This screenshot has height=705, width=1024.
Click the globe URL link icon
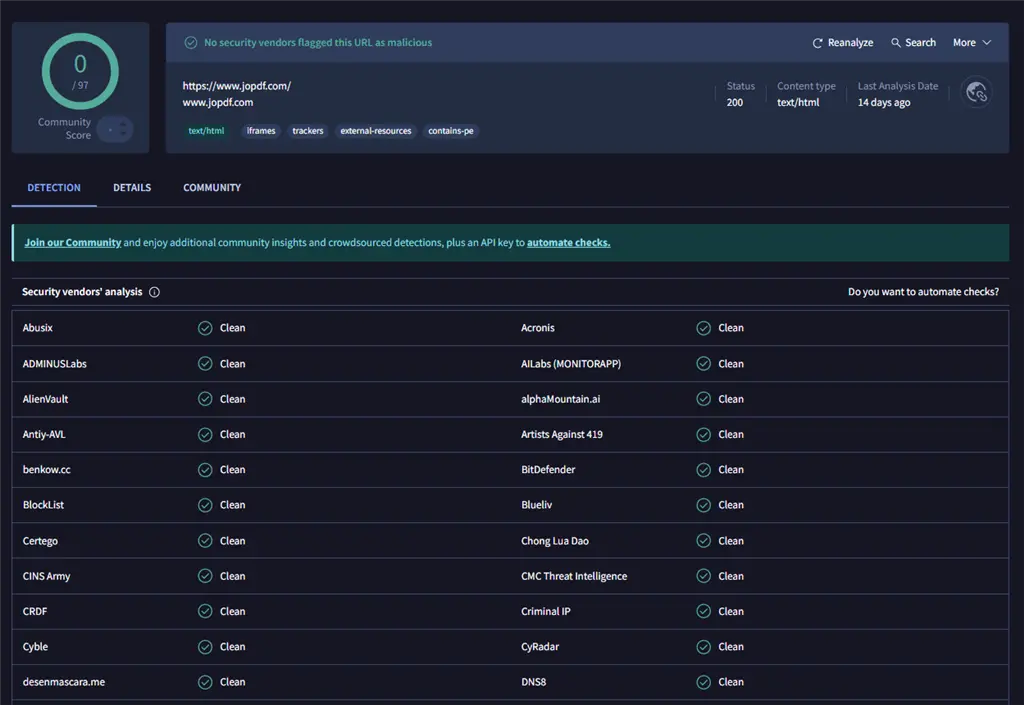(976, 93)
